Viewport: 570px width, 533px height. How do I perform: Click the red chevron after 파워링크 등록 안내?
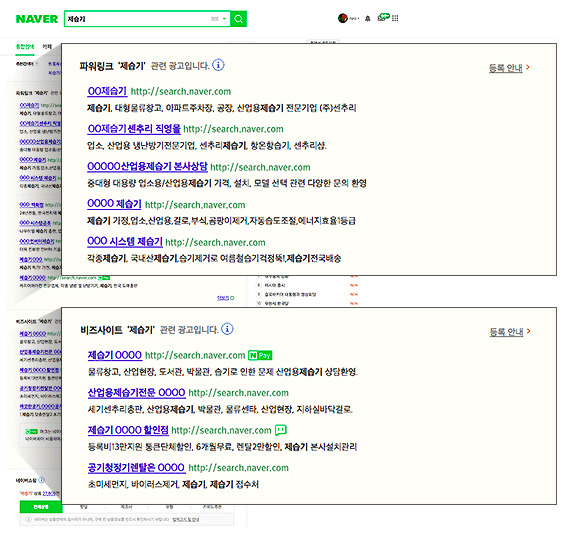pos(528,67)
